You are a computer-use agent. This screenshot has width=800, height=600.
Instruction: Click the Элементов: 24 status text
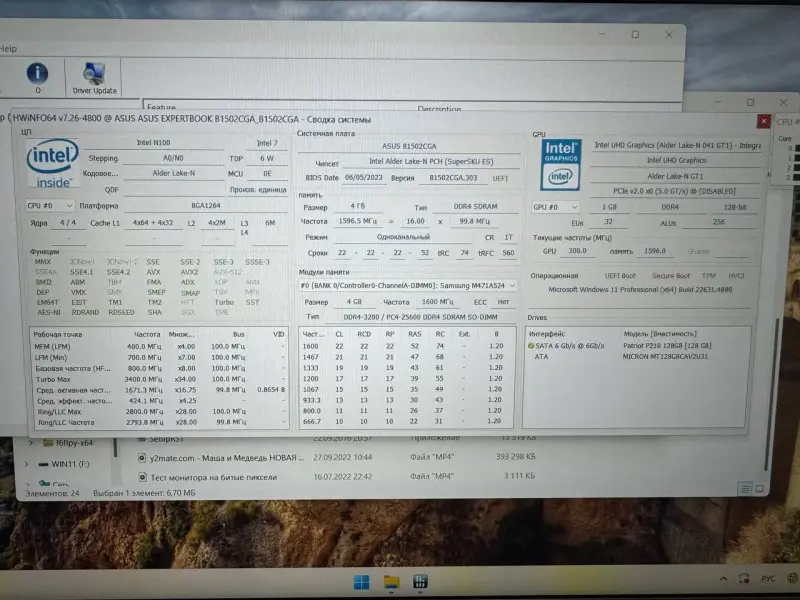pos(52,493)
